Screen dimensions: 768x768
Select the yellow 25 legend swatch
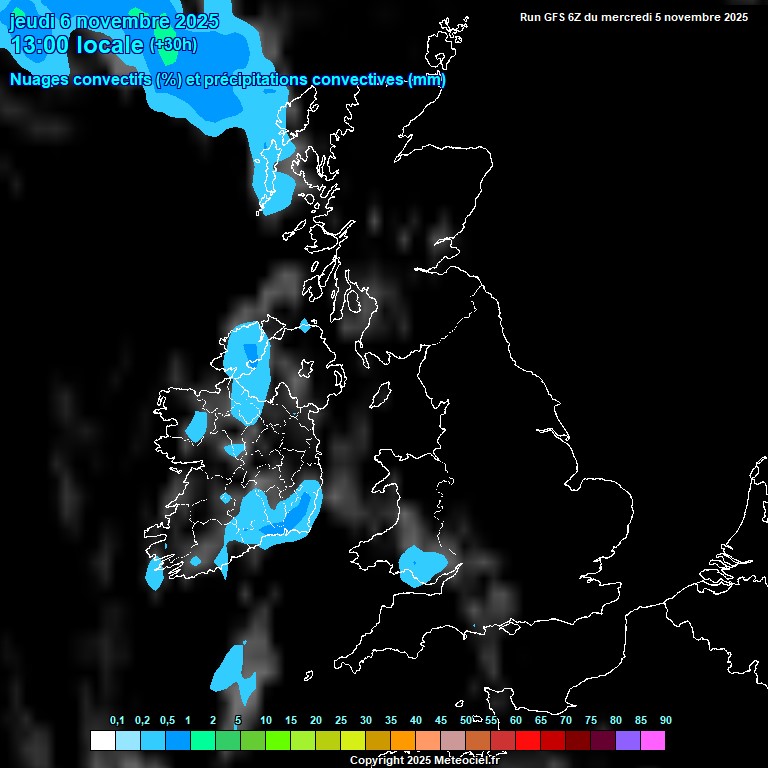pyautogui.click(x=353, y=741)
